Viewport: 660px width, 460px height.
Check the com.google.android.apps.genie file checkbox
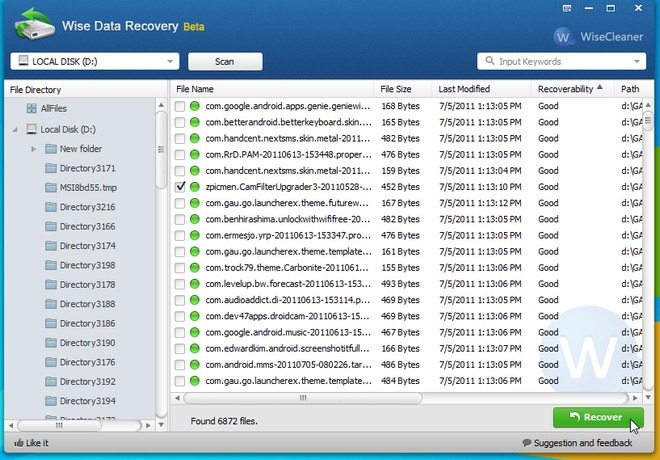(x=180, y=105)
